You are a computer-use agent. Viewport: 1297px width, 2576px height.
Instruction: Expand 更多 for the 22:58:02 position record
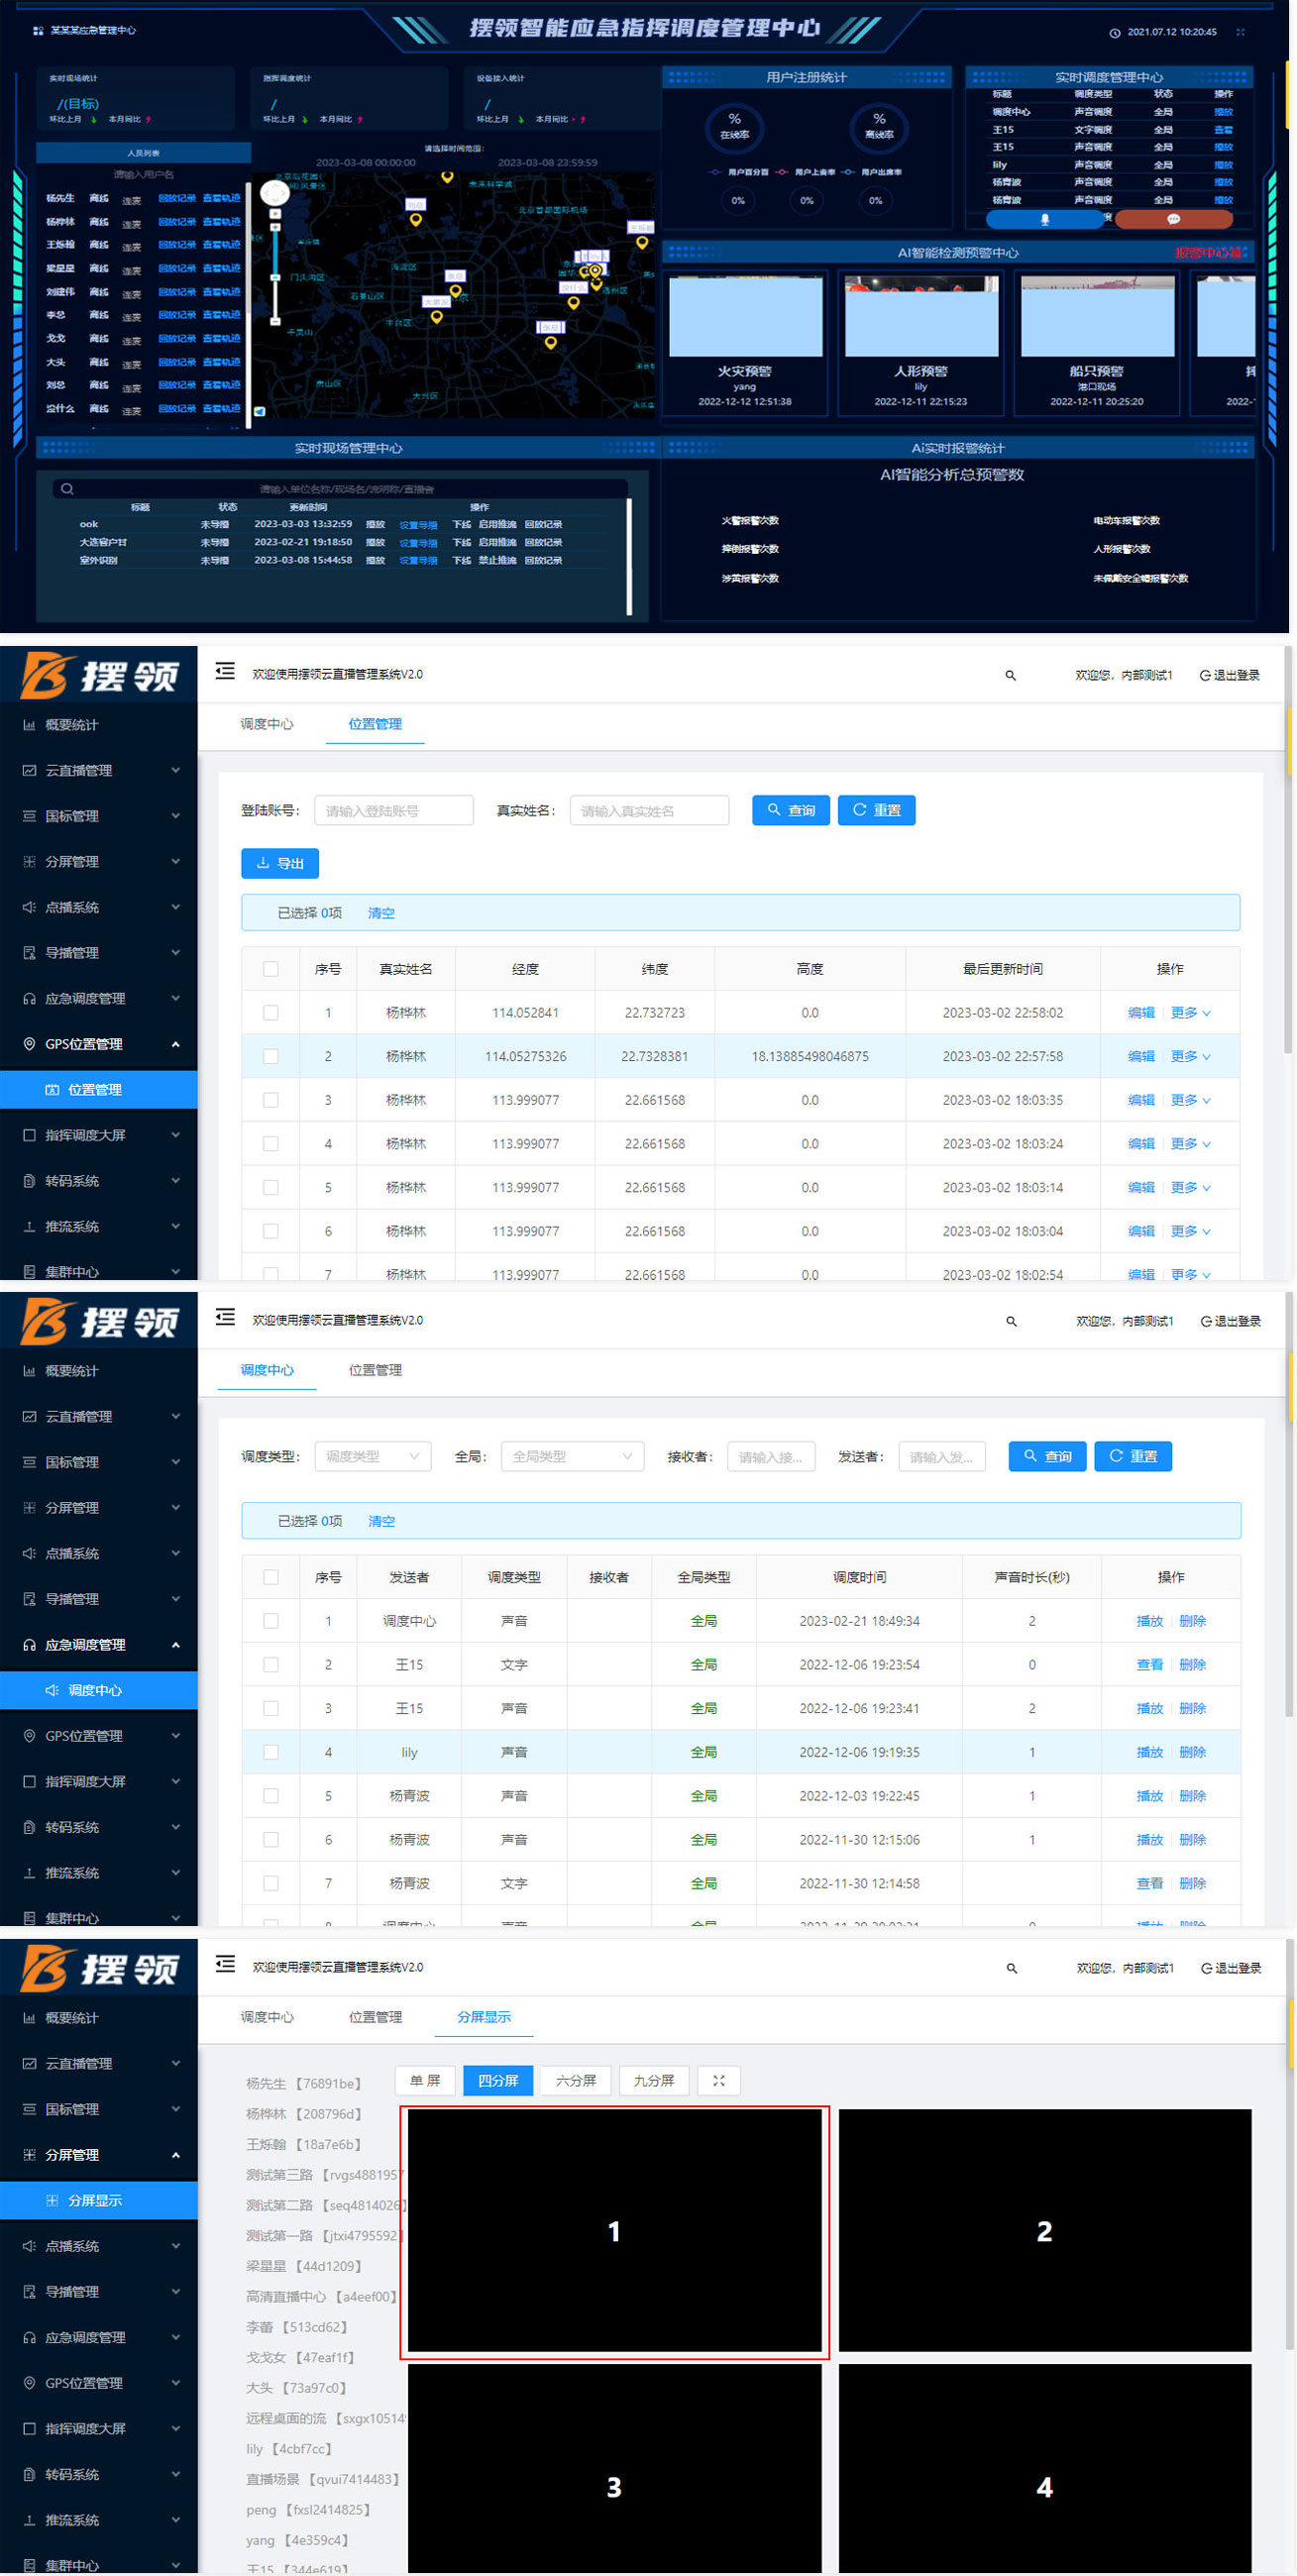1190,1013
